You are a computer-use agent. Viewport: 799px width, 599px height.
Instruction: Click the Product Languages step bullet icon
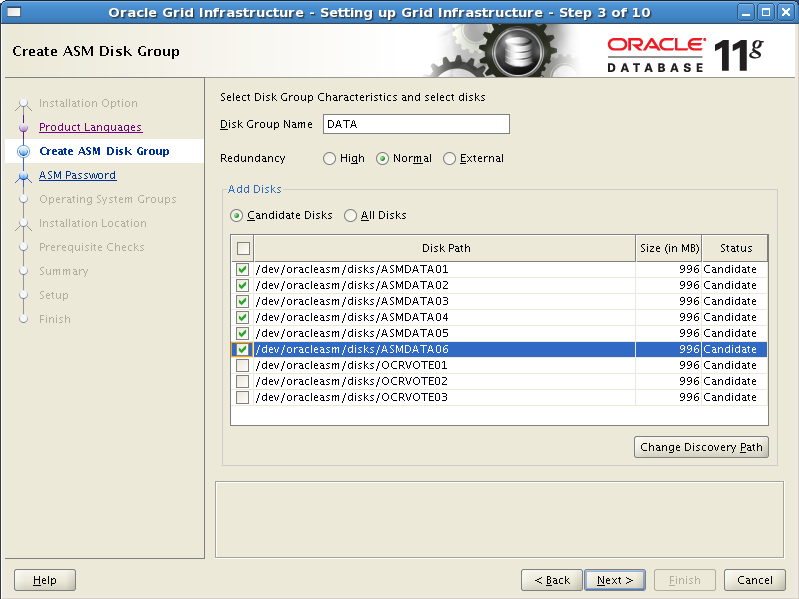pos(23,127)
